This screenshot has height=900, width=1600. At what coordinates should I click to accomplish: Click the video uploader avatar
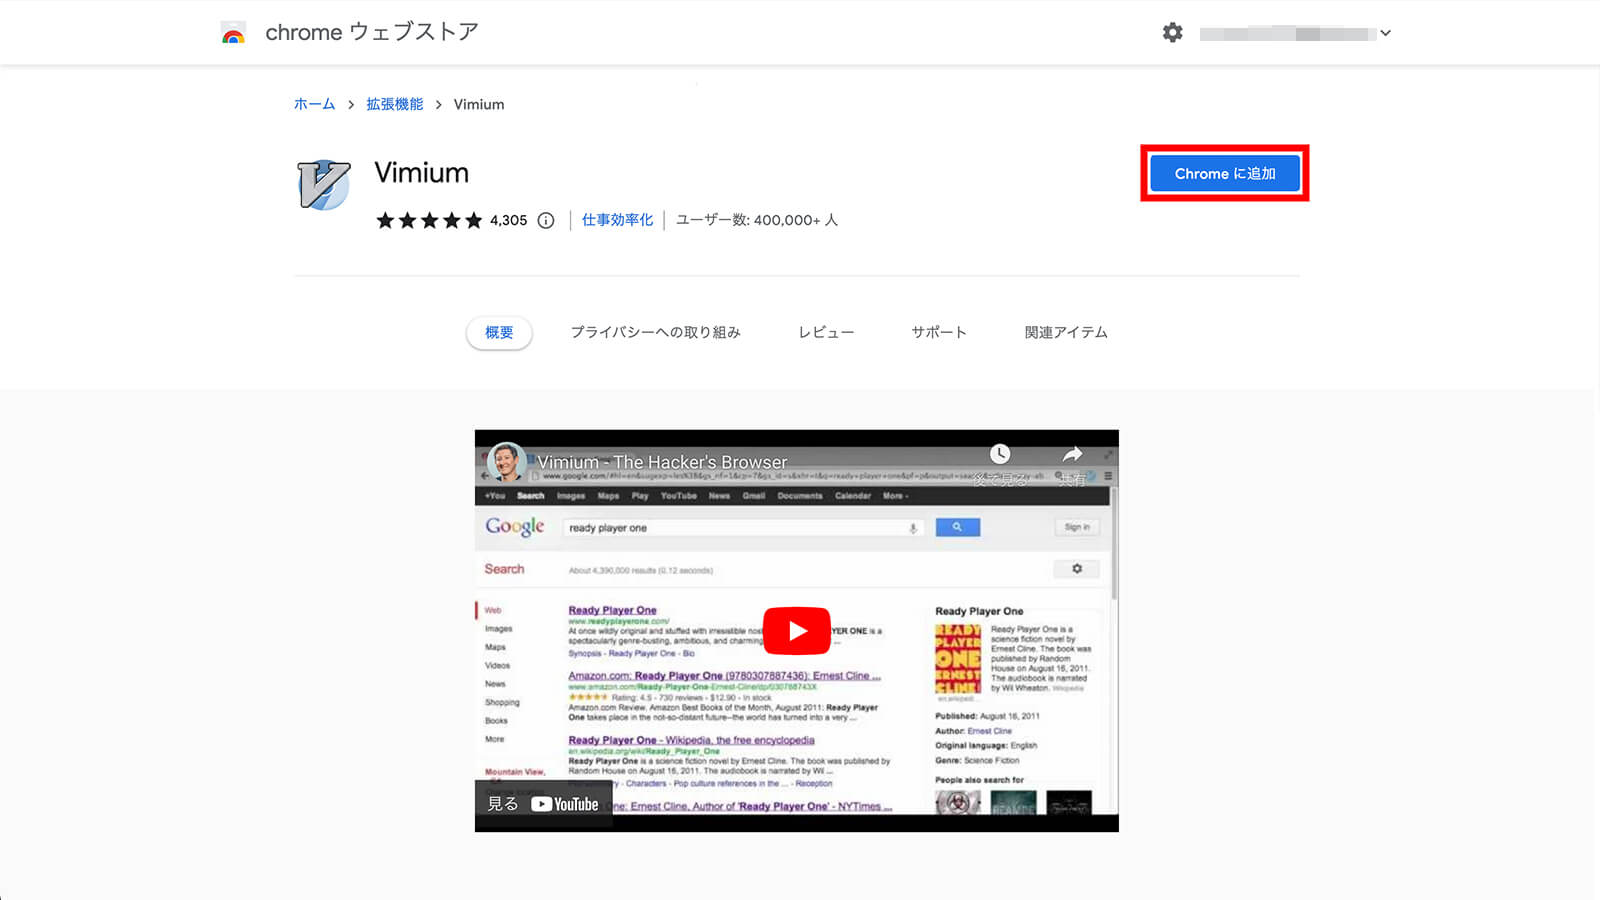pyautogui.click(x=507, y=462)
